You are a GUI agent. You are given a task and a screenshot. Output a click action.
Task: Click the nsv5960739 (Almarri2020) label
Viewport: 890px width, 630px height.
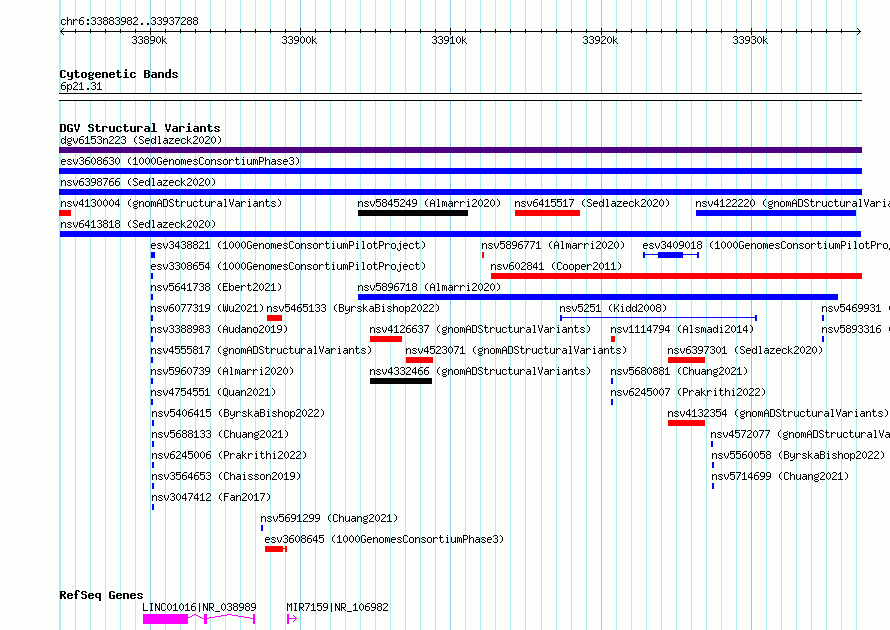click(222, 371)
